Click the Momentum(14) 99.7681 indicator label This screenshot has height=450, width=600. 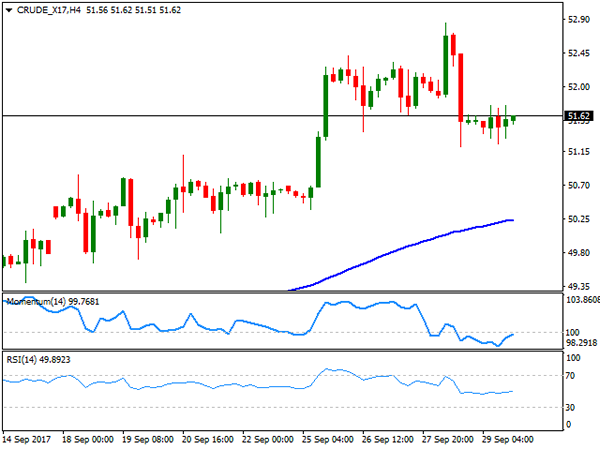coord(53,302)
